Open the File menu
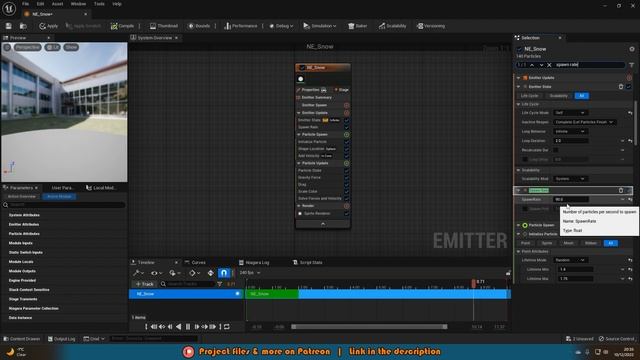Viewport: 640px width, 360px height. pos(25,4)
